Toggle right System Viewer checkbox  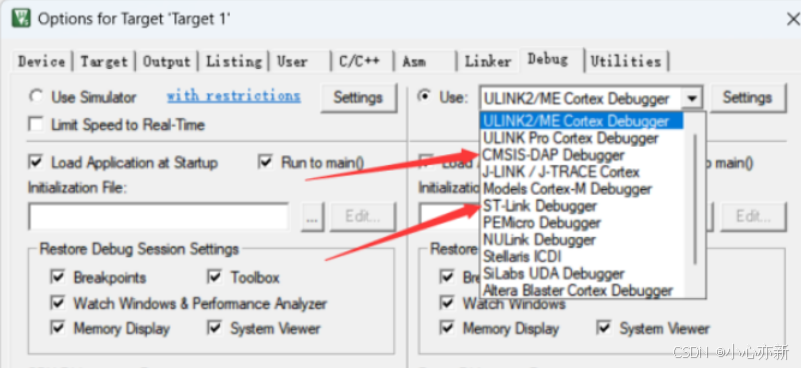coord(604,328)
